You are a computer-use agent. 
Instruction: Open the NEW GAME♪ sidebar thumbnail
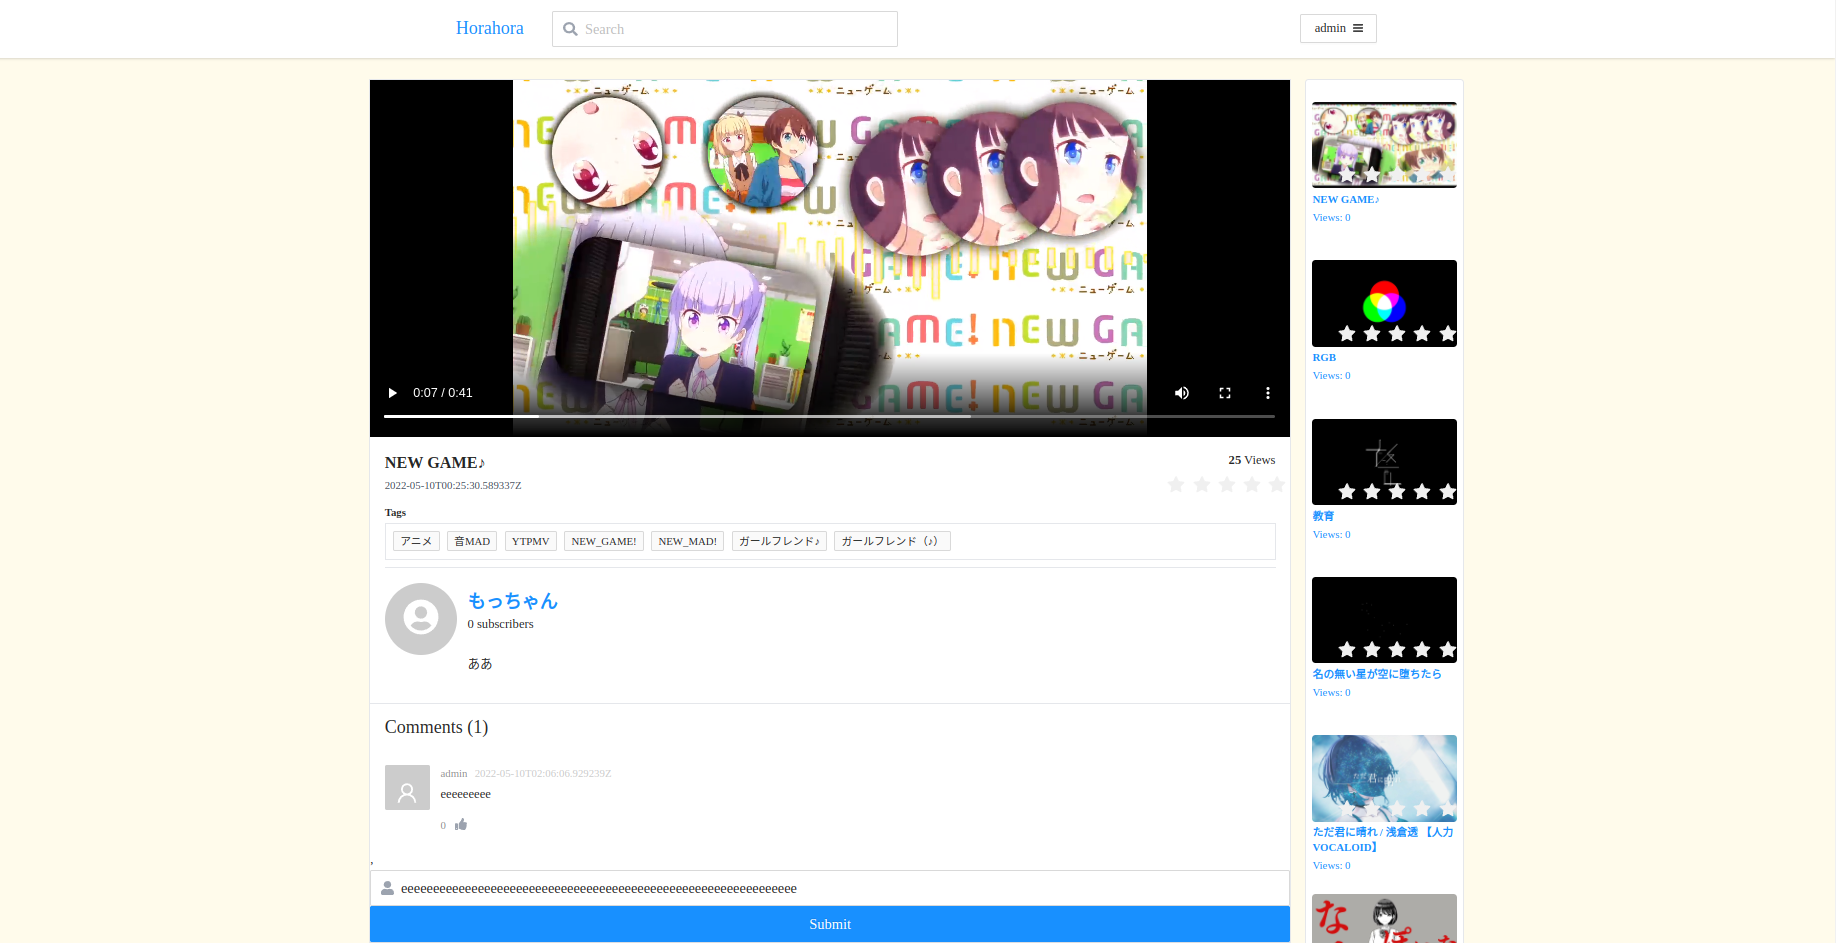(1384, 145)
